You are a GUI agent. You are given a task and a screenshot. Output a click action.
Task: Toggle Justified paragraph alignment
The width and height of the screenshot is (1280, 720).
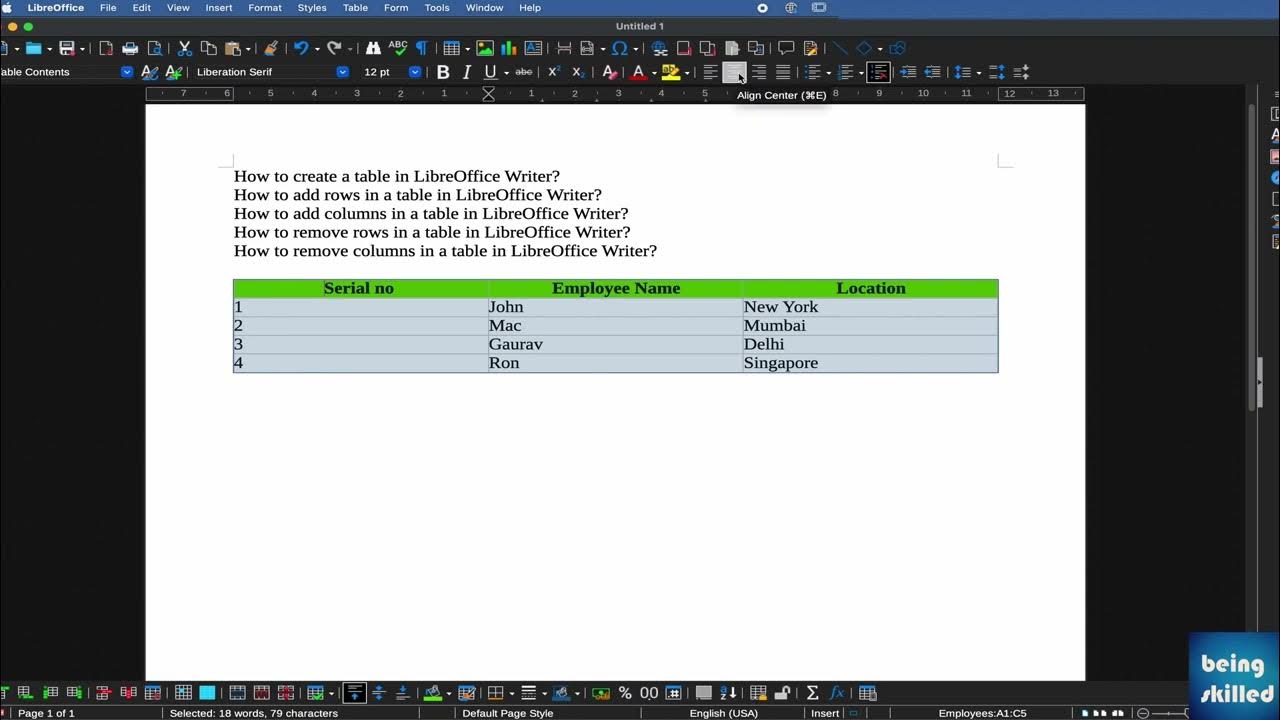(783, 72)
